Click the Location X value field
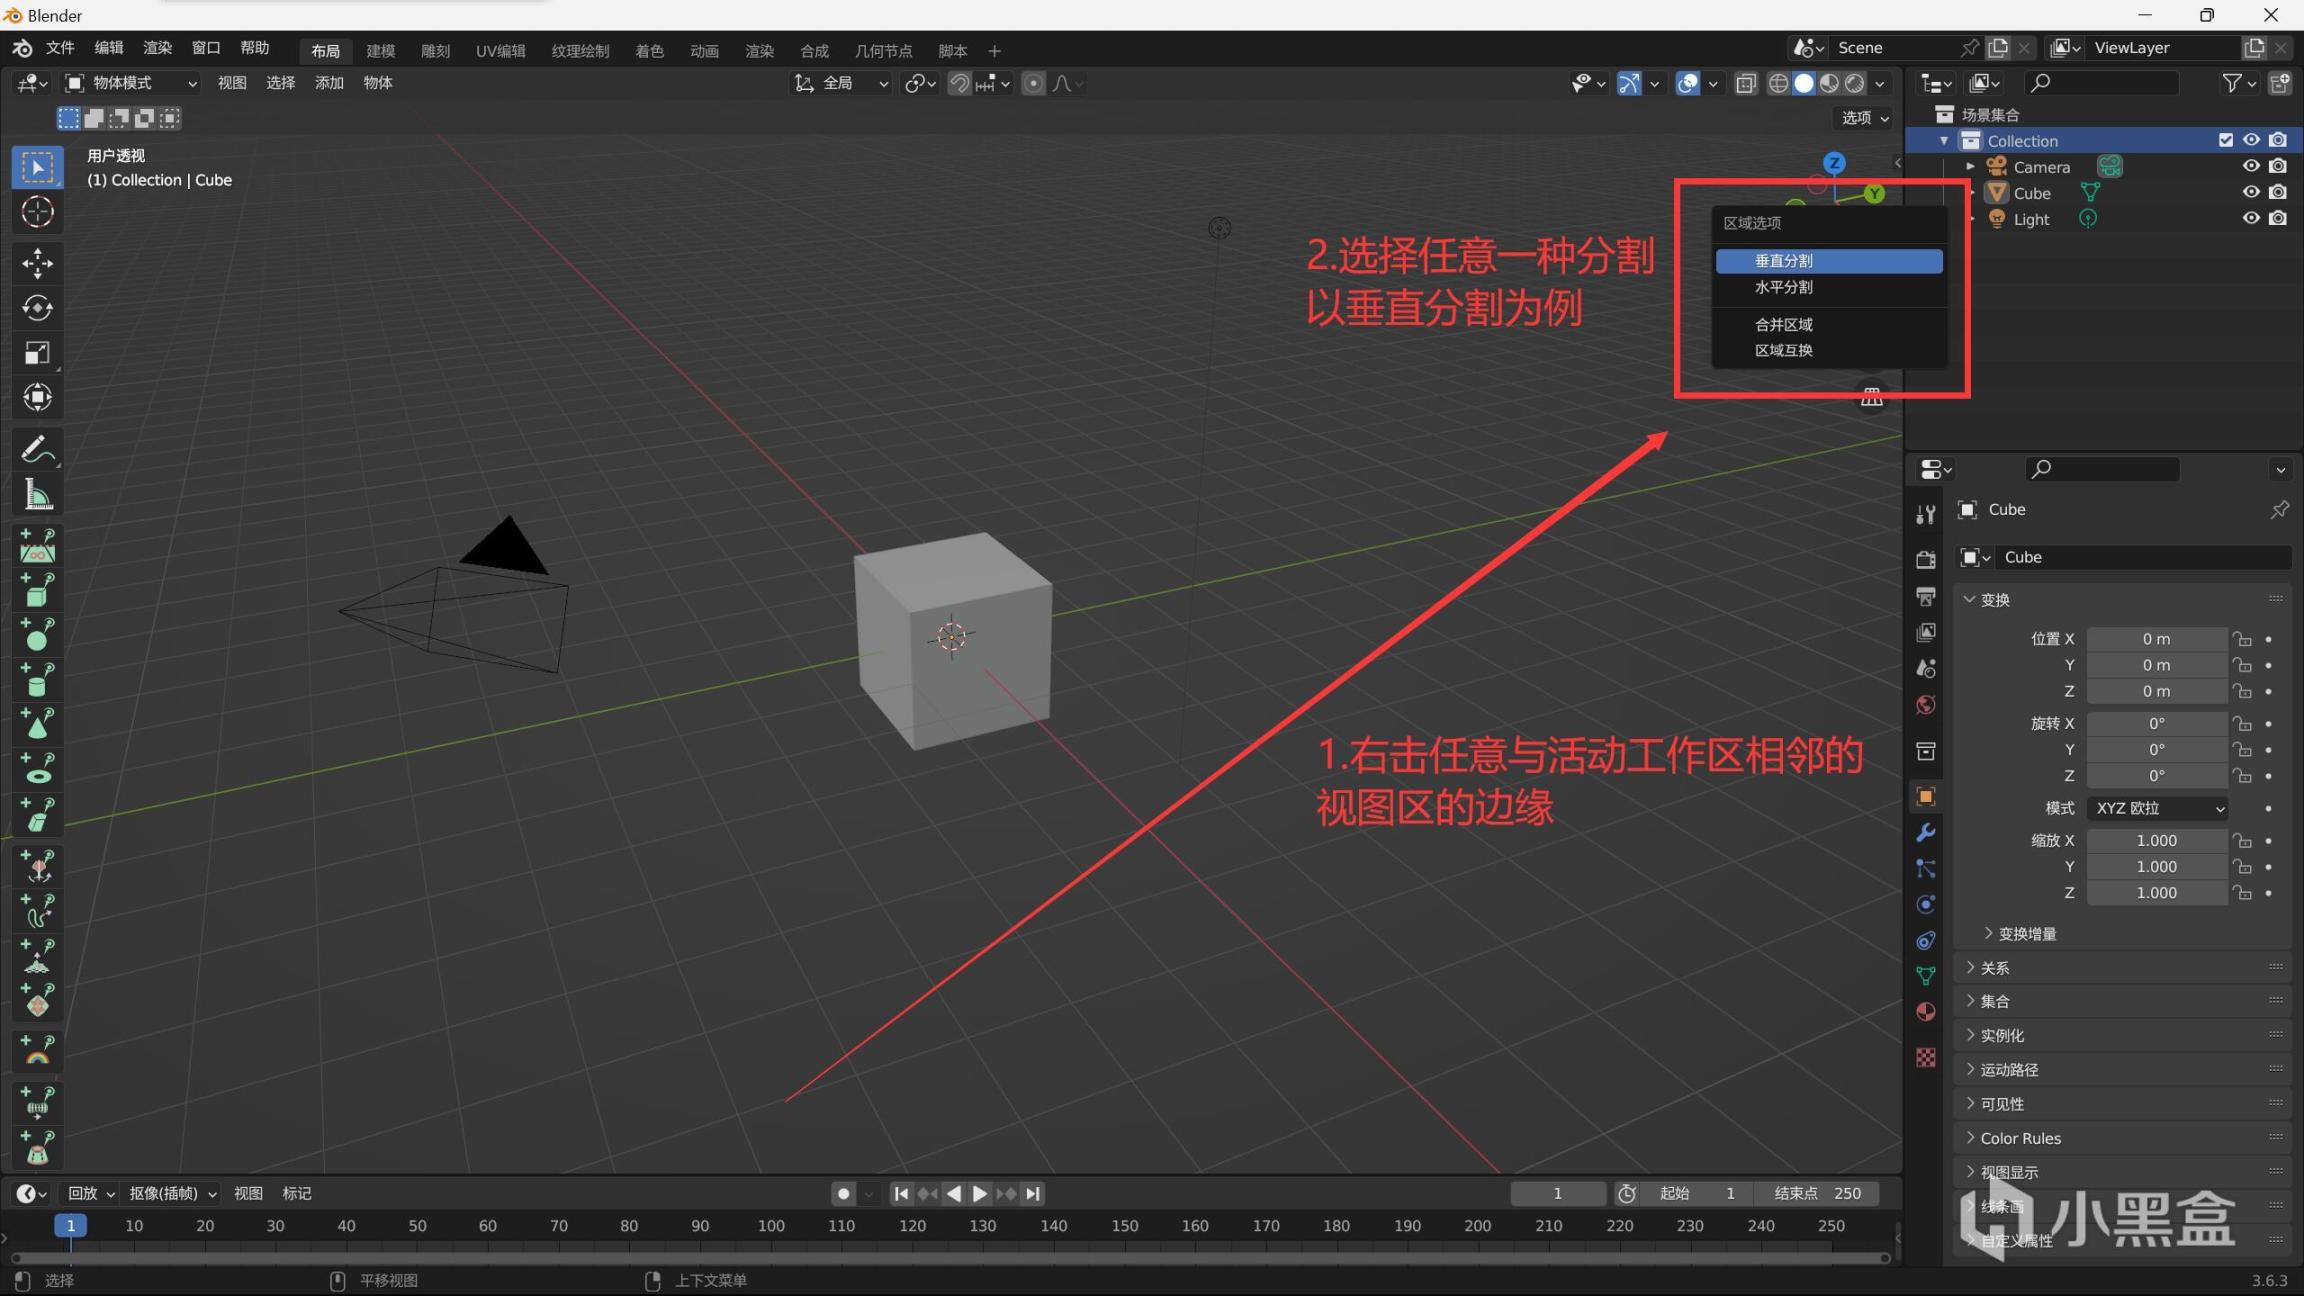The width and height of the screenshot is (2304, 1296). [x=2155, y=639]
